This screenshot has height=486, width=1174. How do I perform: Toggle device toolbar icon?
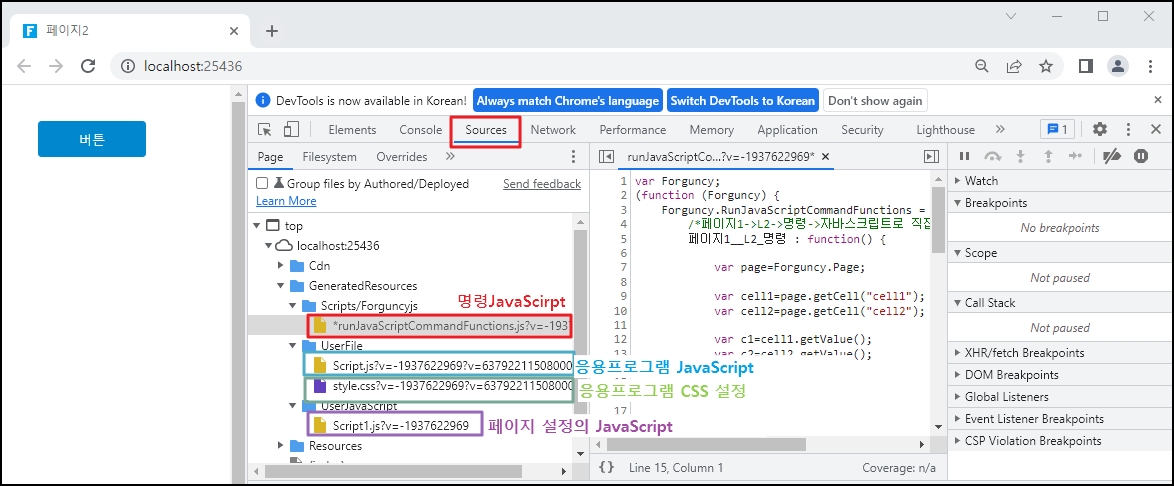coord(291,130)
